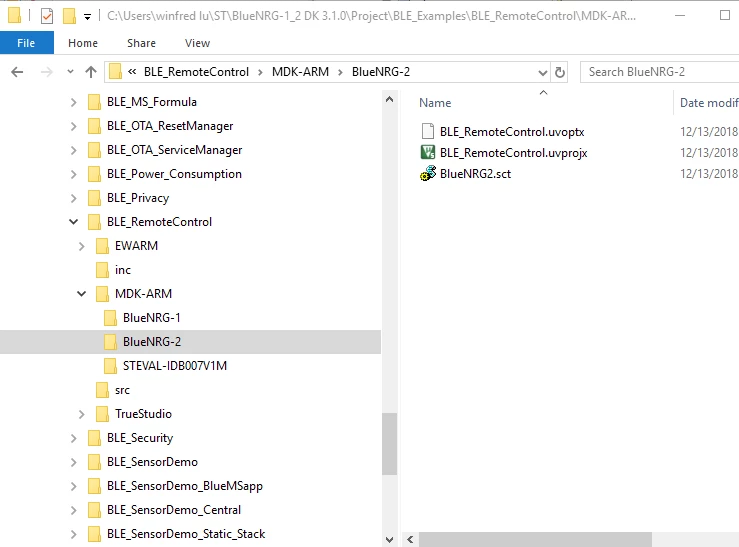This screenshot has width=739, height=547.
Task: Select the BlueNRG2.sct file gear icon
Action: click(427, 173)
